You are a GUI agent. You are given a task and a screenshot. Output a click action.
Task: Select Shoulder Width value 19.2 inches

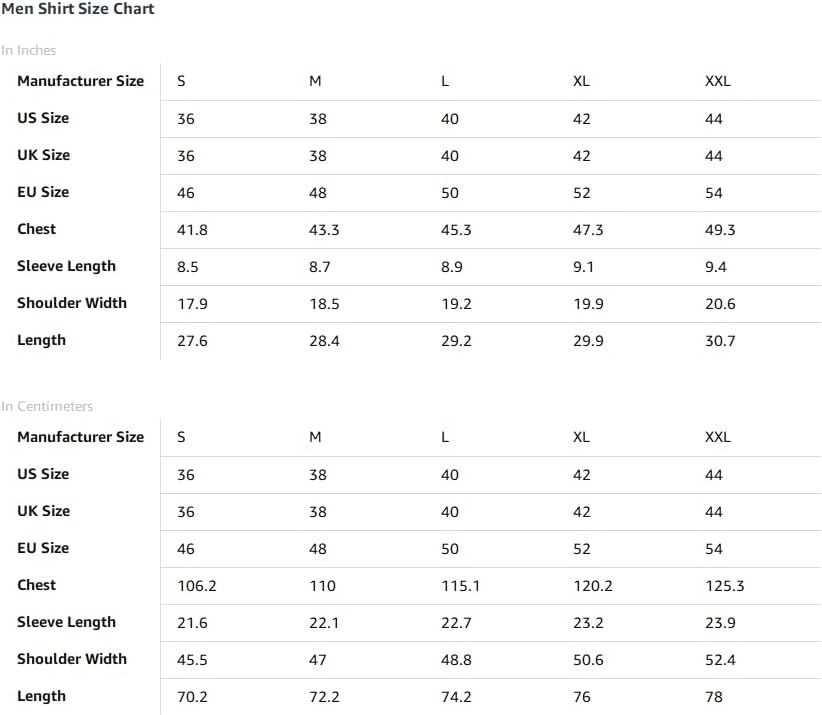[456, 304]
